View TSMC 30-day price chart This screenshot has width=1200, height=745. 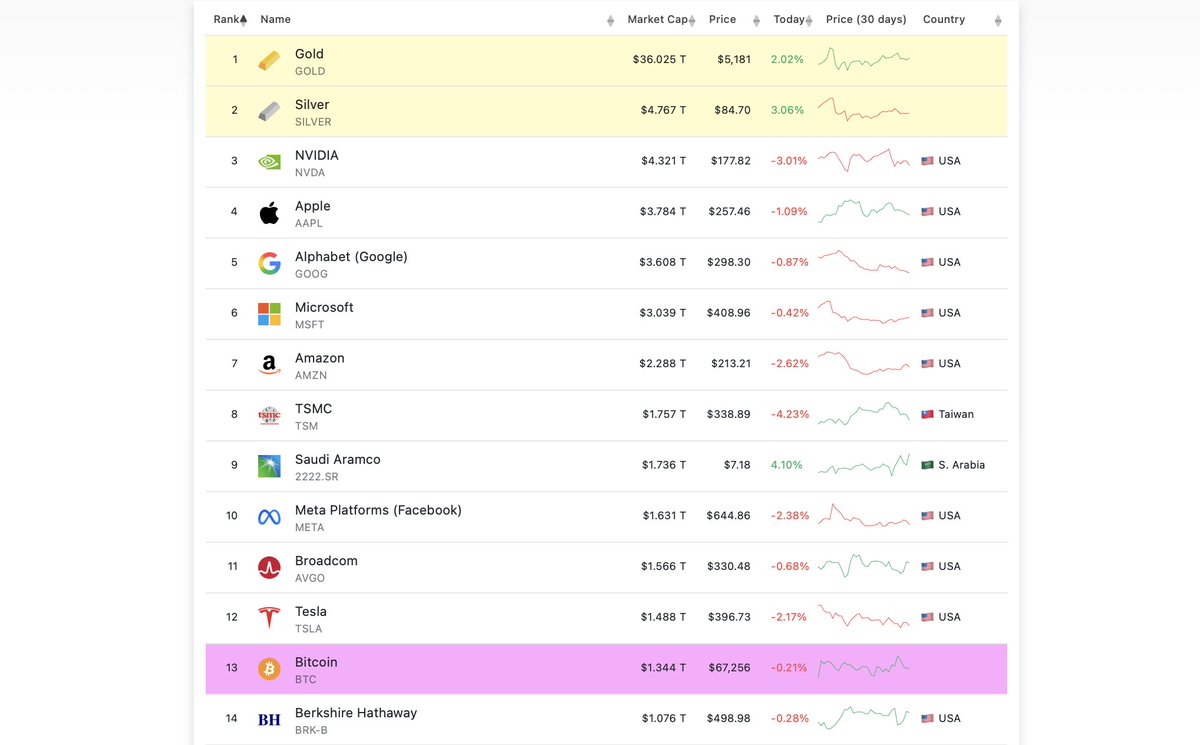tap(863, 414)
